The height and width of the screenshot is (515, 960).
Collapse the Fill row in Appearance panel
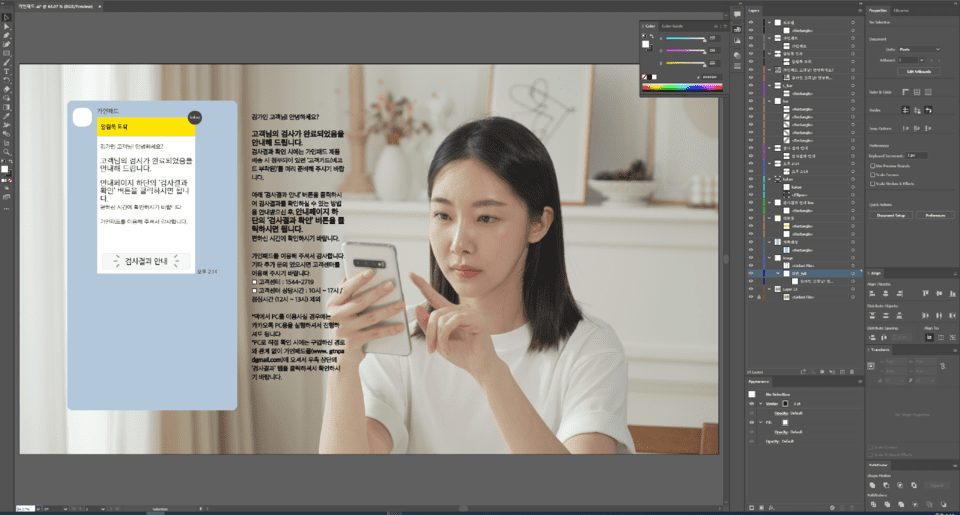click(x=761, y=423)
